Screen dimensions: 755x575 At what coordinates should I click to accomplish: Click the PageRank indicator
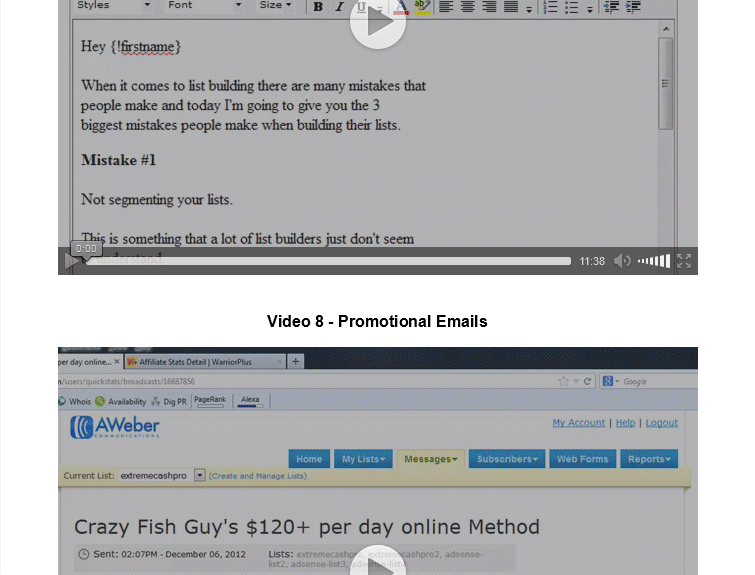(x=209, y=401)
